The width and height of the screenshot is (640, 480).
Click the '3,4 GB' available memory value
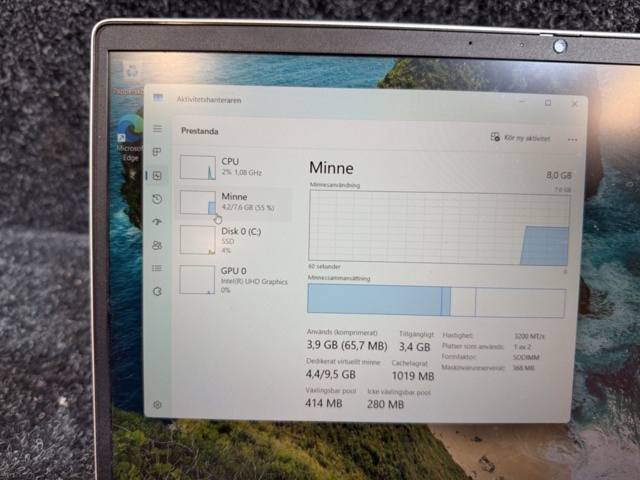(415, 347)
